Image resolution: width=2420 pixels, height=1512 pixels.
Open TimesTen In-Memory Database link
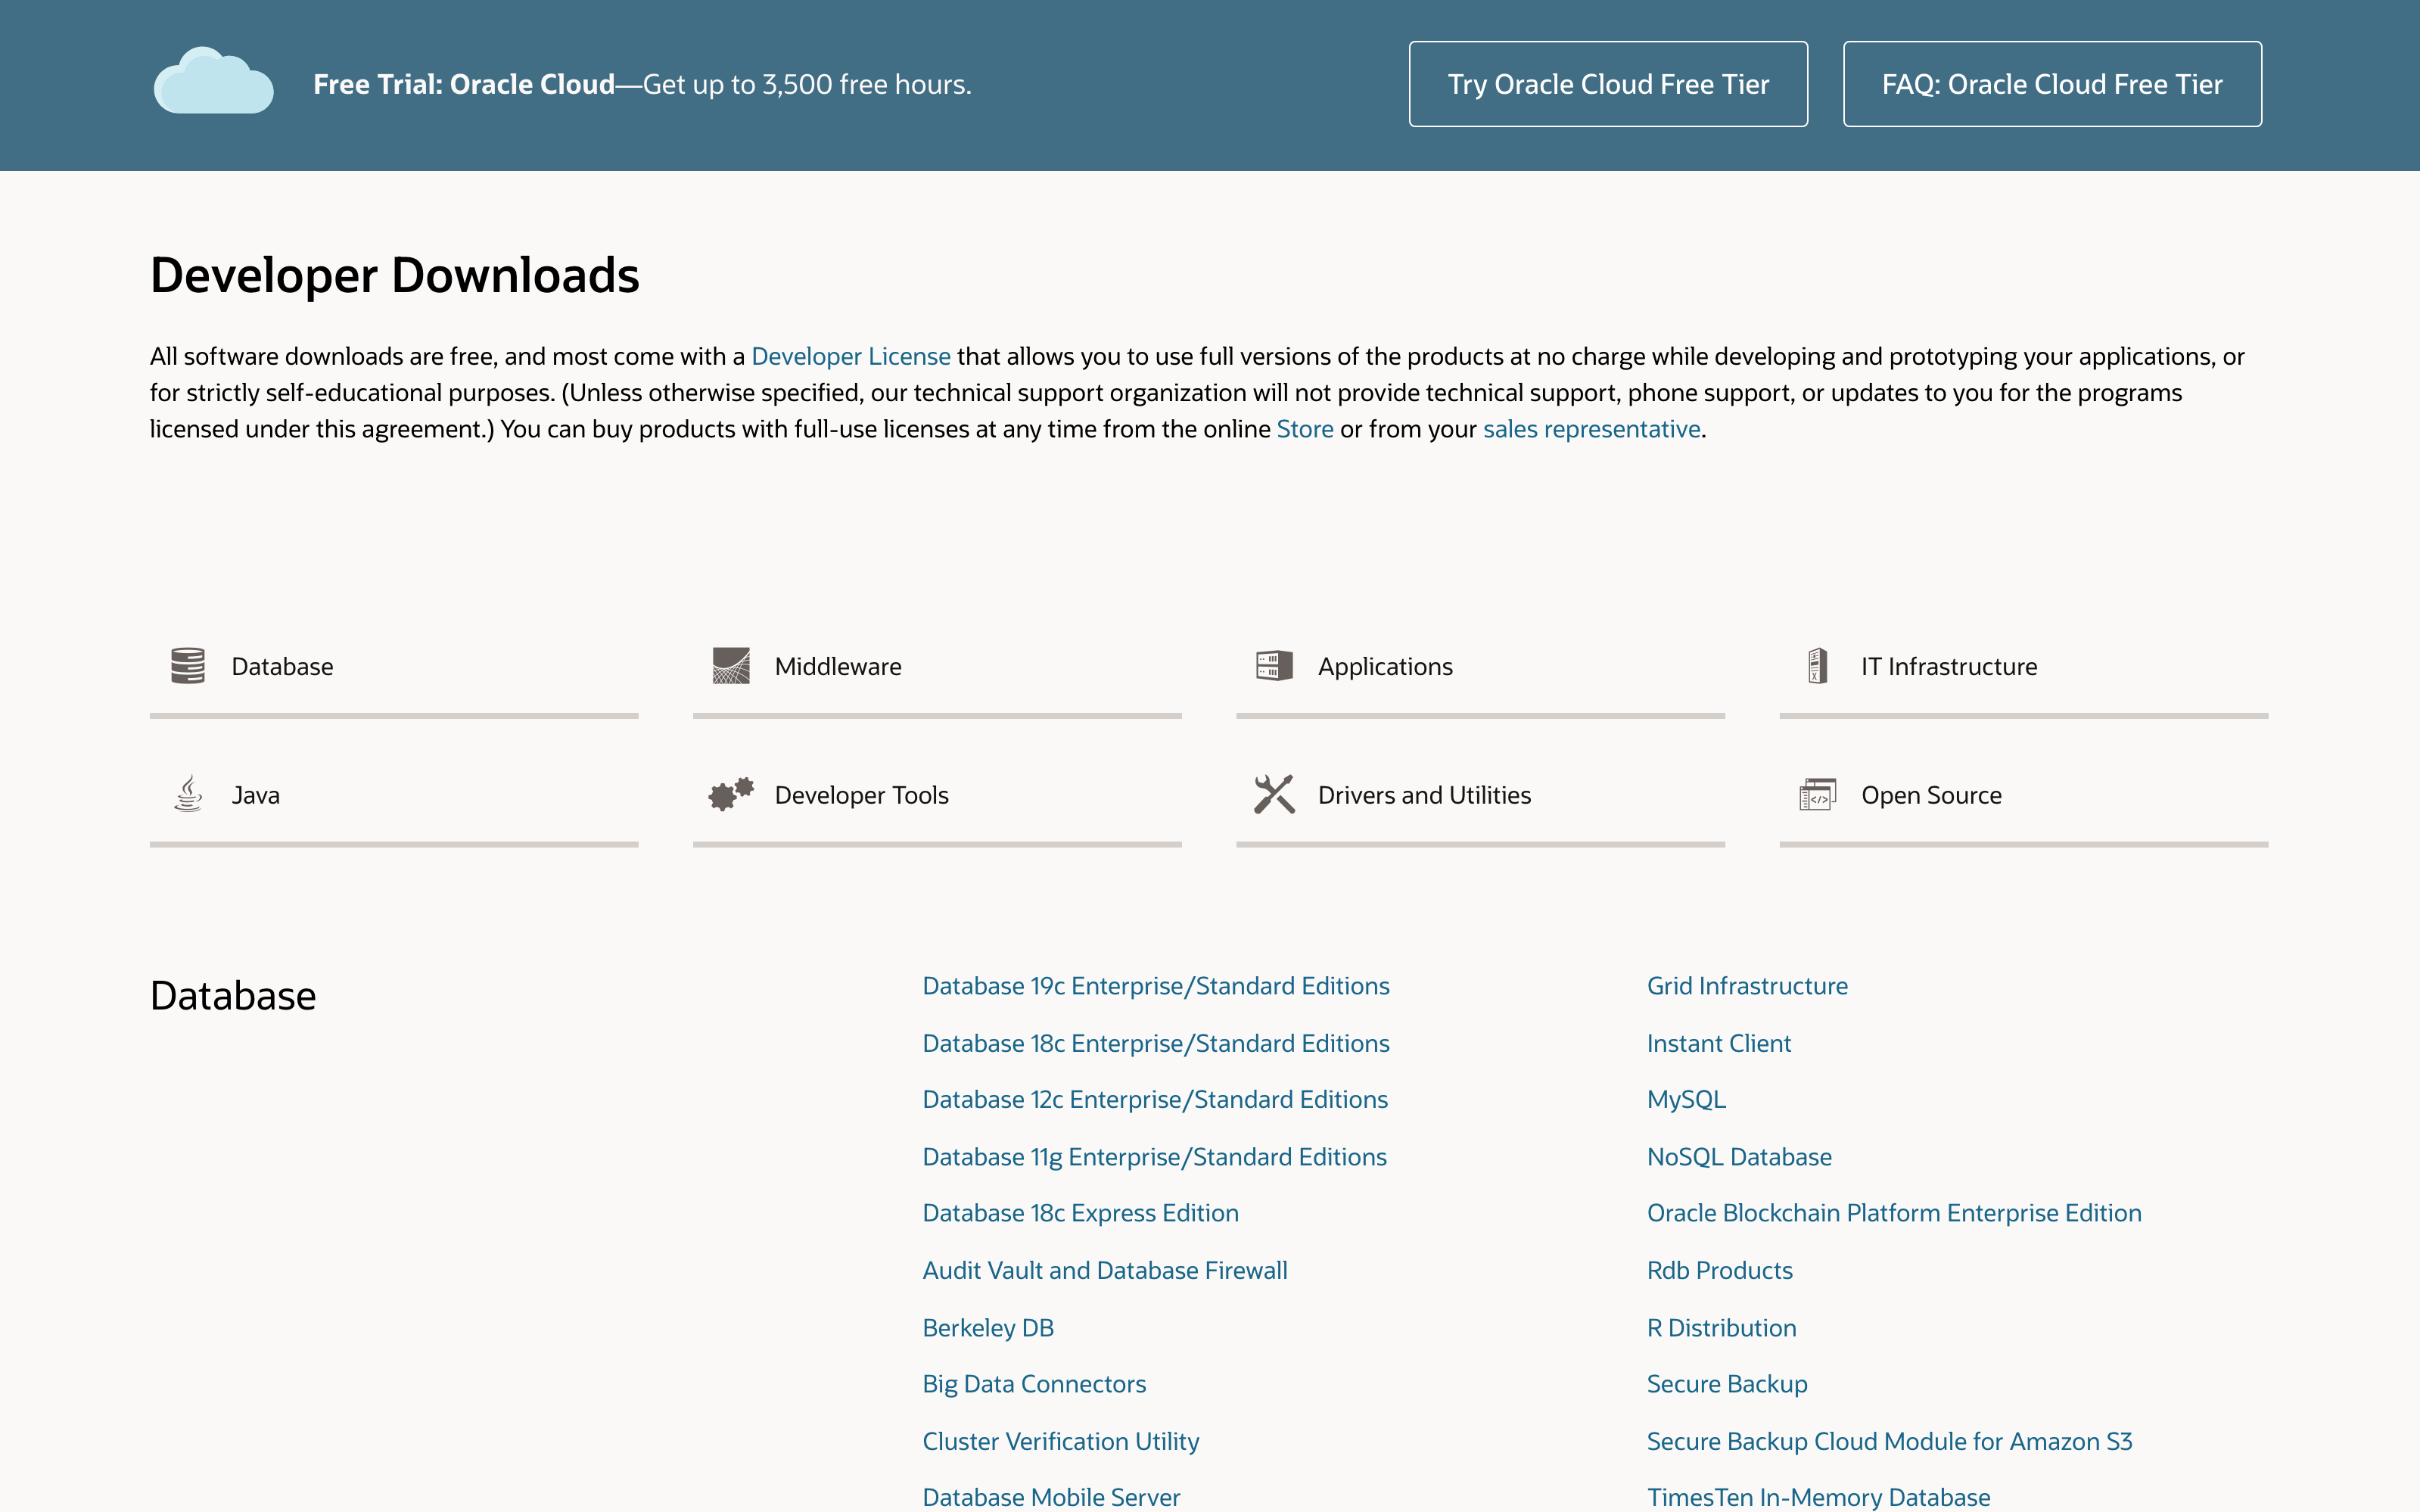[x=1818, y=1497]
